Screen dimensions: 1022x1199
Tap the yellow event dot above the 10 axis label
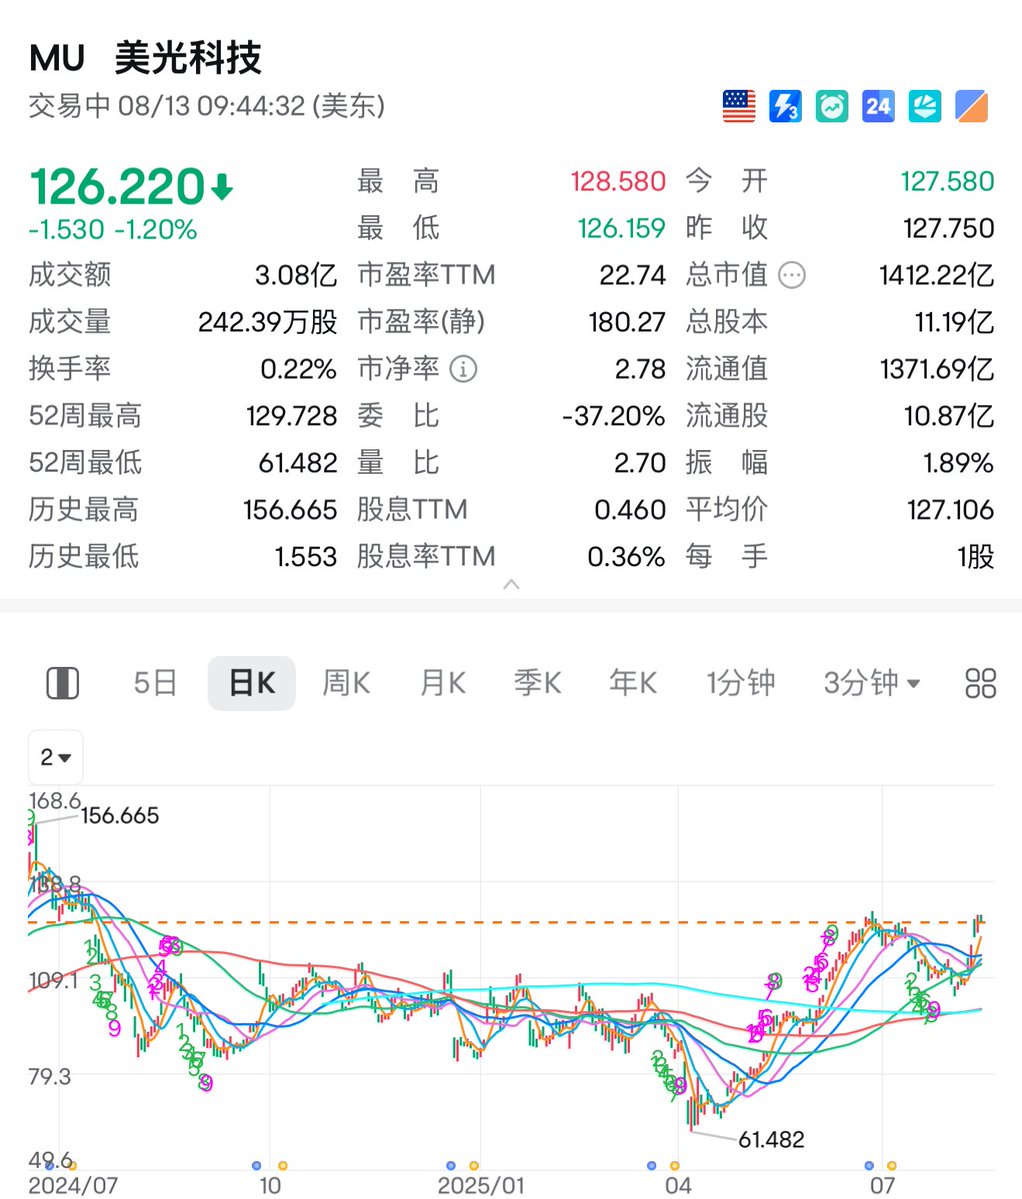(x=283, y=1165)
